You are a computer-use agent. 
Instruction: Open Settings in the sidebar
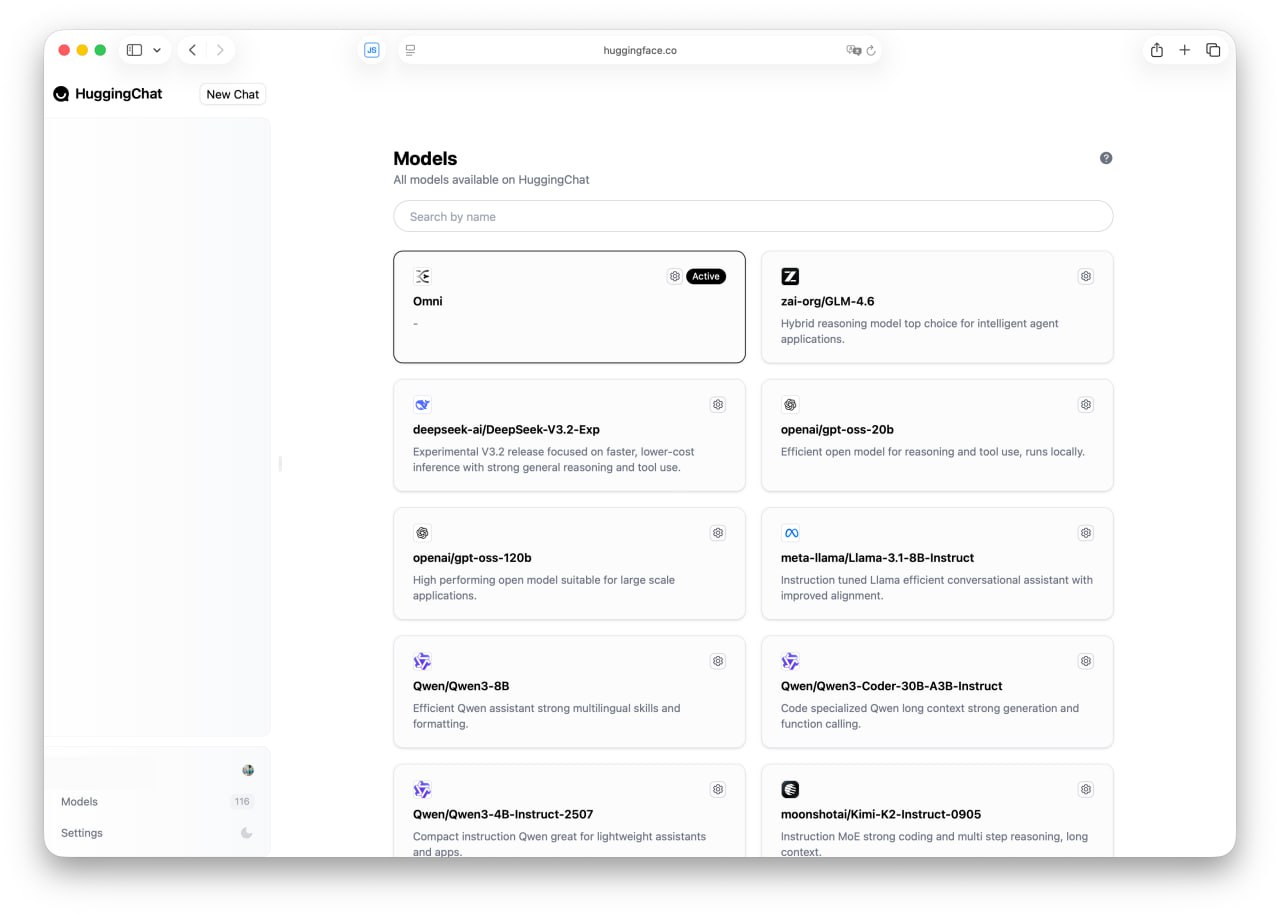(x=82, y=833)
